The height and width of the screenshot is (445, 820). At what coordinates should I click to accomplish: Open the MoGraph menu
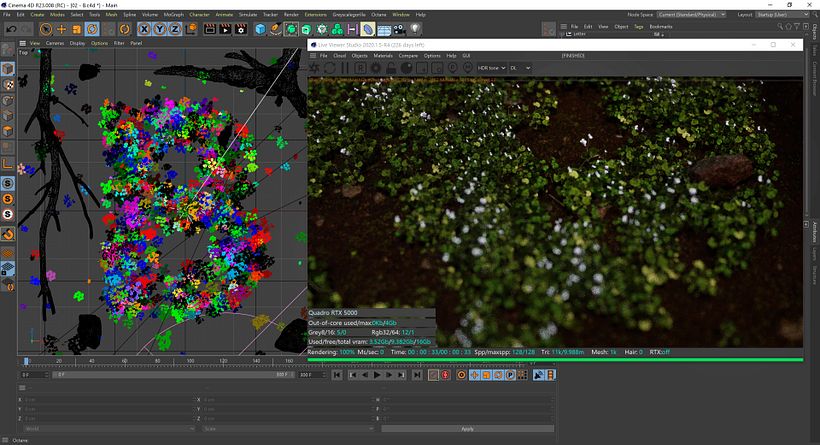(x=173, y=15)
